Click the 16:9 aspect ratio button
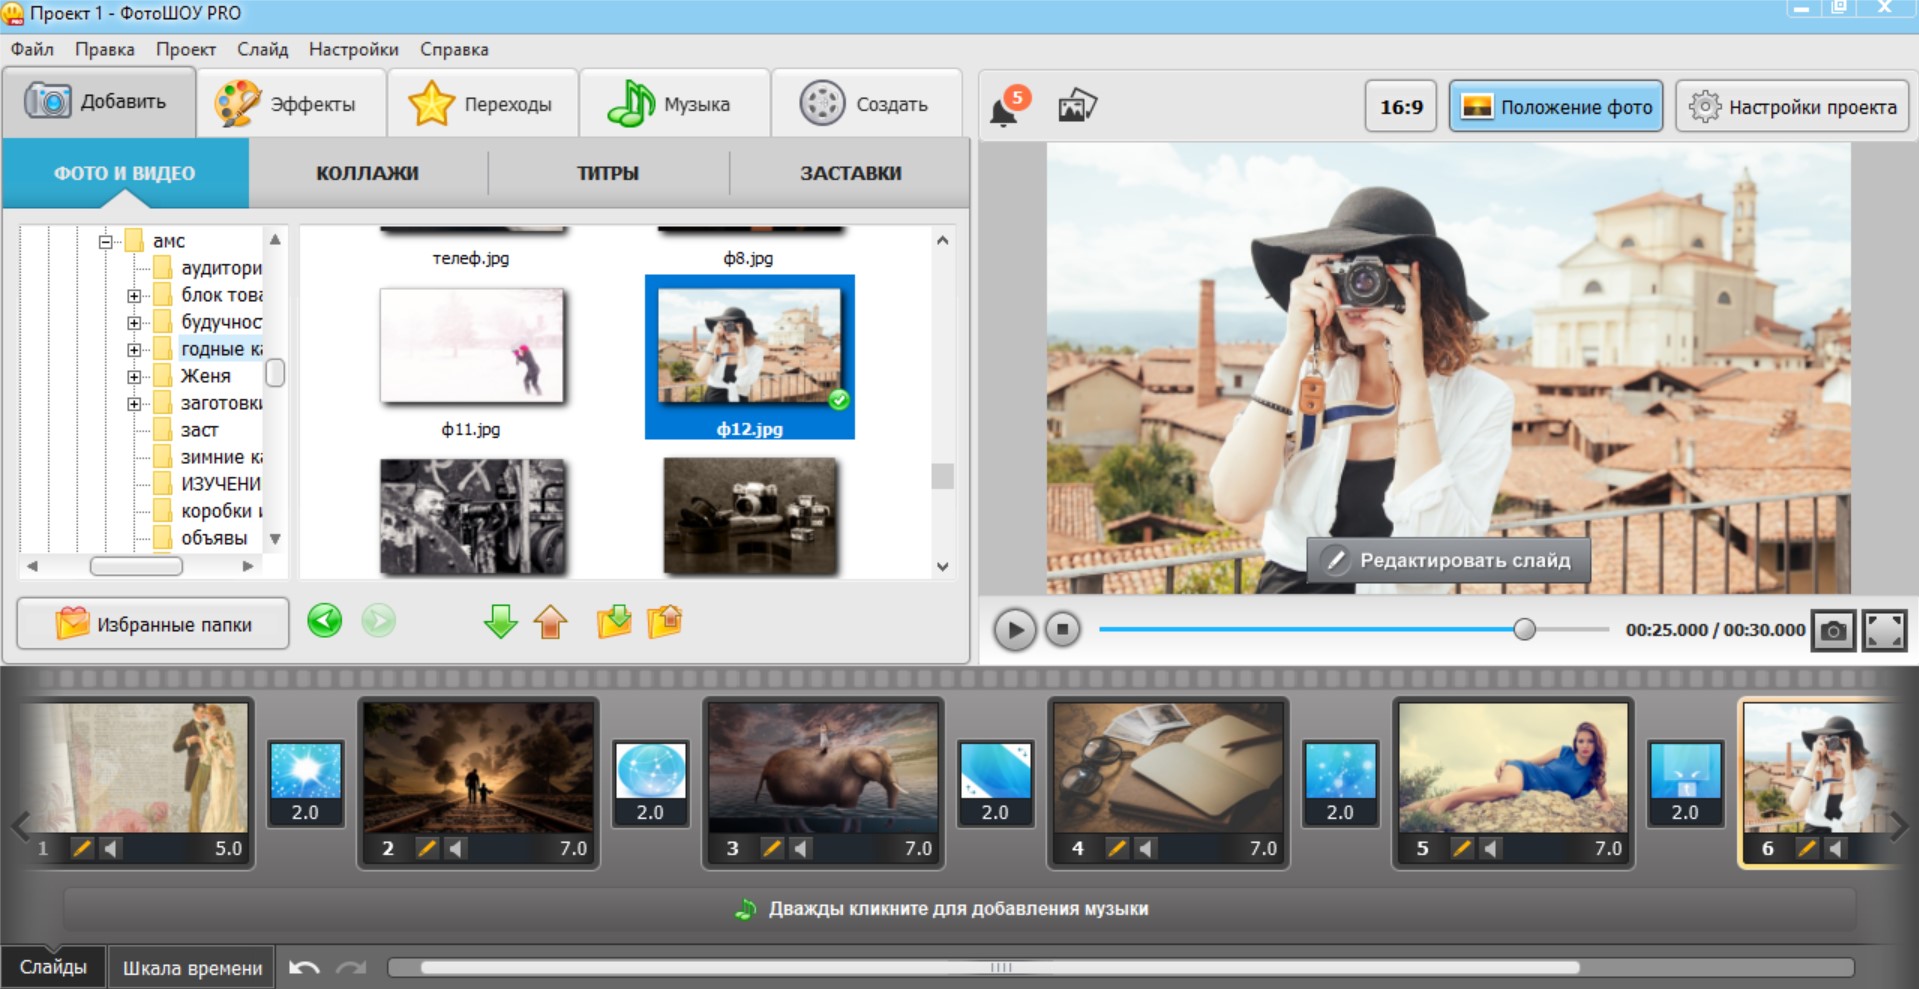Screen dimensions: 1919x989 1401,106
